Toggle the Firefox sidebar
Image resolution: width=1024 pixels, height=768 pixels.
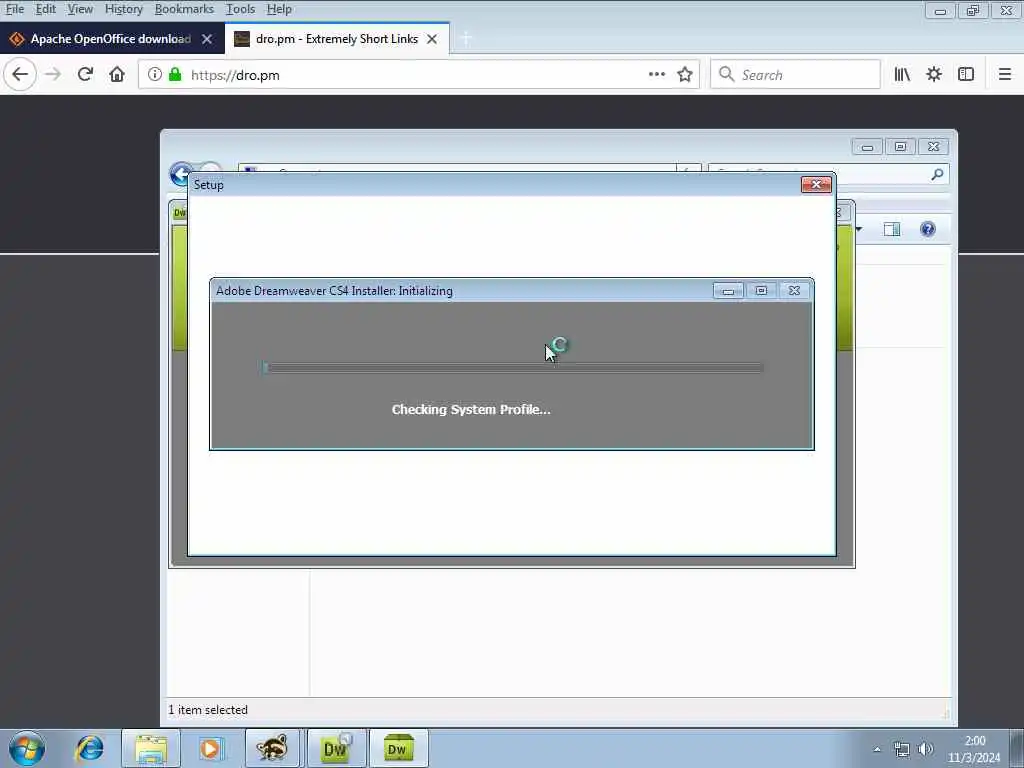click(966, 74)
